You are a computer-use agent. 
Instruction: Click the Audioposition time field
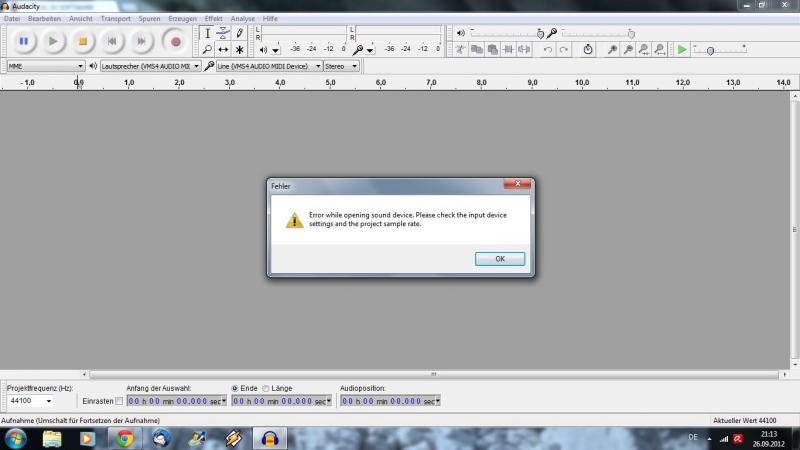(x=390, y=402)
